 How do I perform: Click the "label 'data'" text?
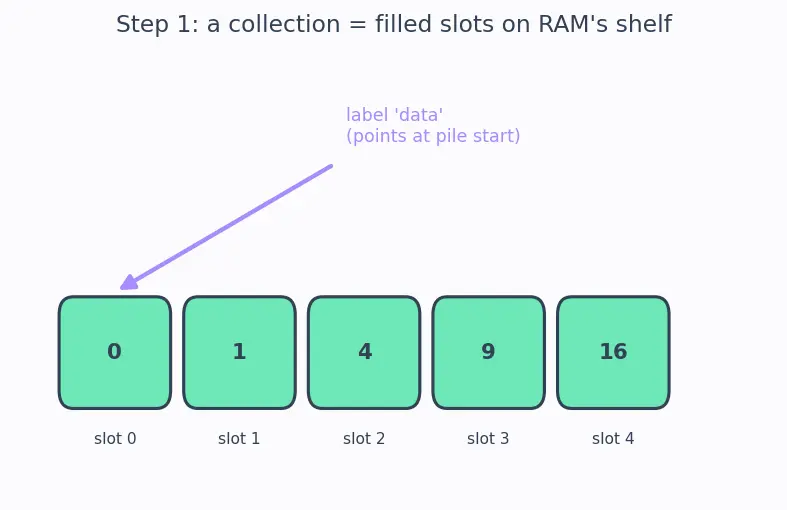click(395, 115)
